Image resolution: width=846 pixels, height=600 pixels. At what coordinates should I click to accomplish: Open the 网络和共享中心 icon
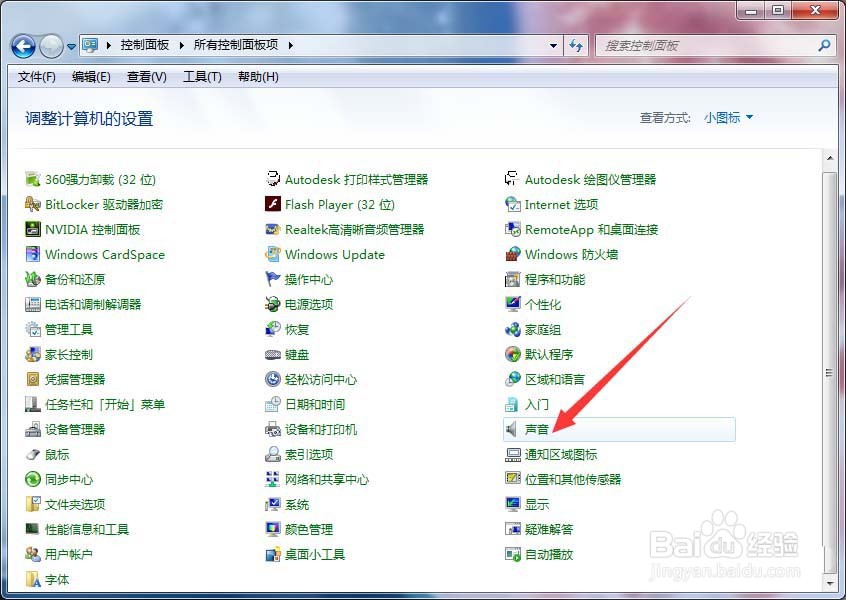(273, 479)
